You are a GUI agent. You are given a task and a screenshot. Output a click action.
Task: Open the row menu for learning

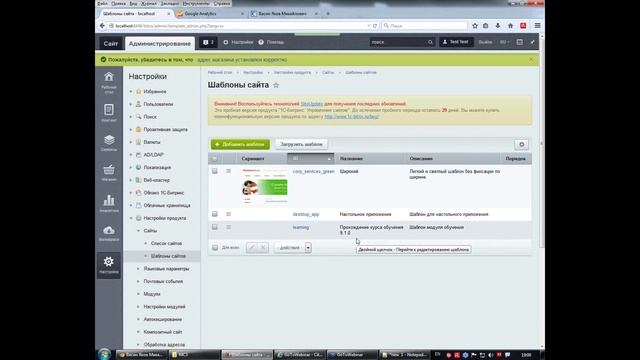(x=229, y=227)
